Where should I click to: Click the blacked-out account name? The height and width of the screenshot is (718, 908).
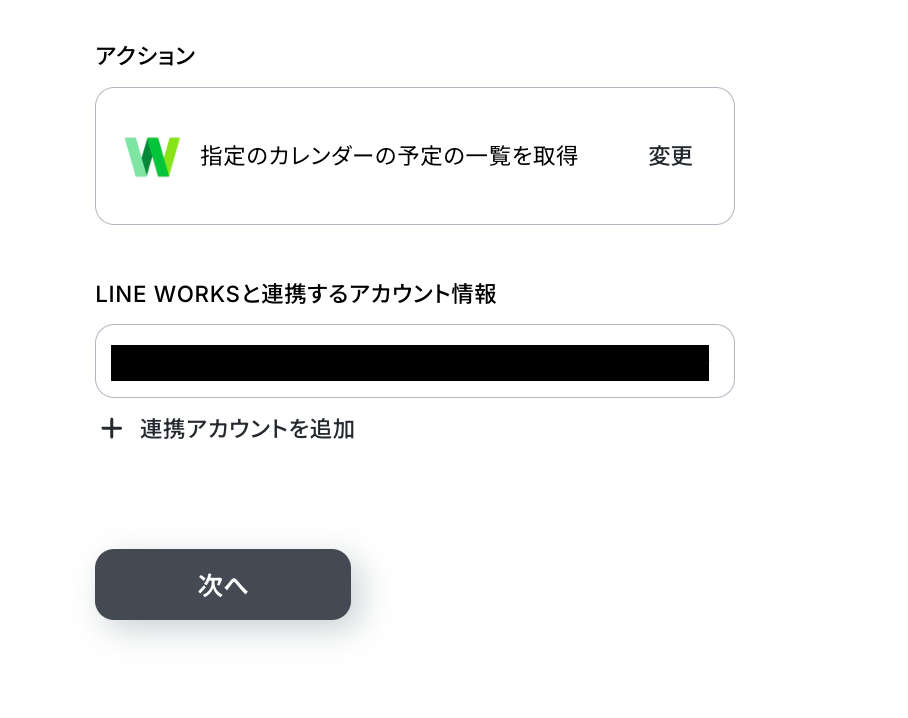410,363
